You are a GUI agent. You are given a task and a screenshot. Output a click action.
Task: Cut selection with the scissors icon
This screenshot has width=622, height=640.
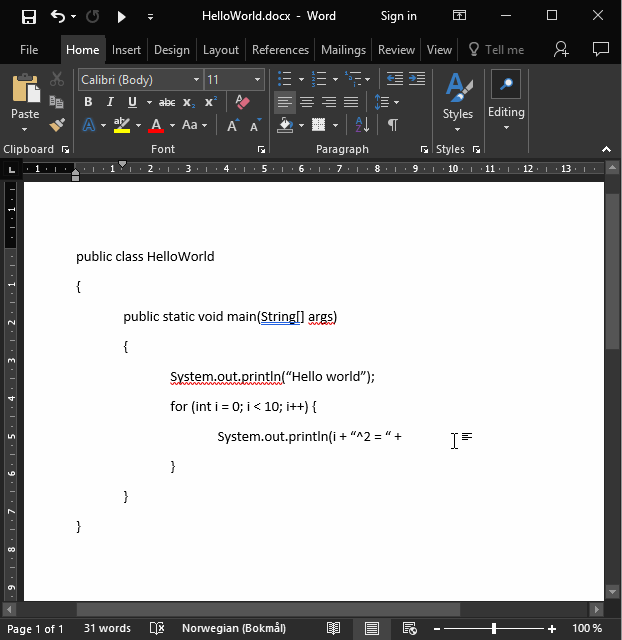[57, 79]
